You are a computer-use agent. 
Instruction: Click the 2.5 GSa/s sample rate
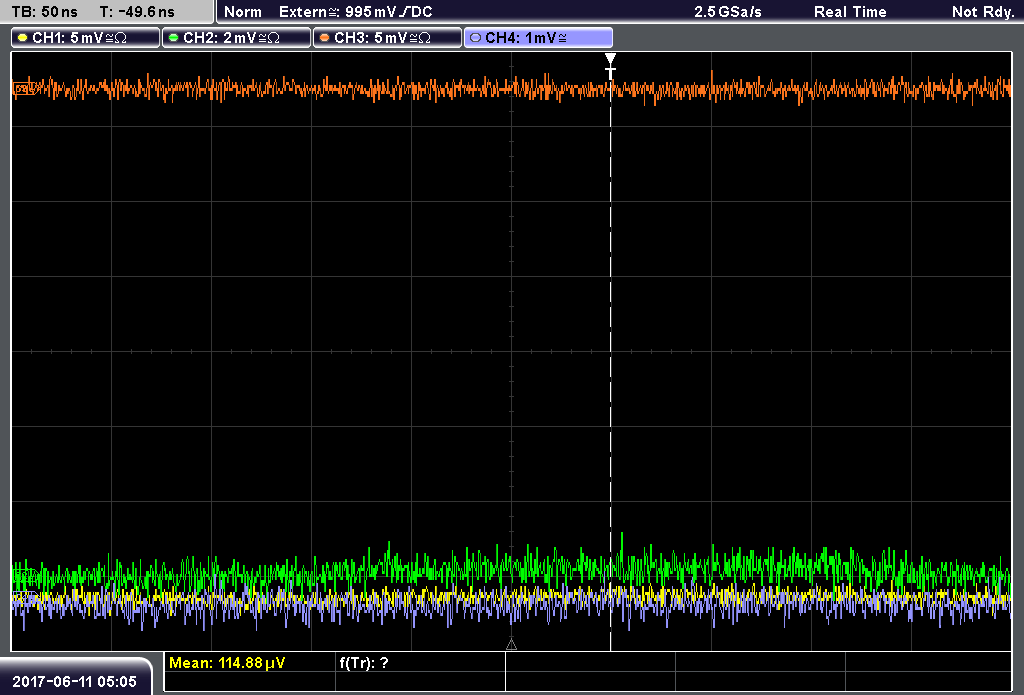tap(728, 12)
